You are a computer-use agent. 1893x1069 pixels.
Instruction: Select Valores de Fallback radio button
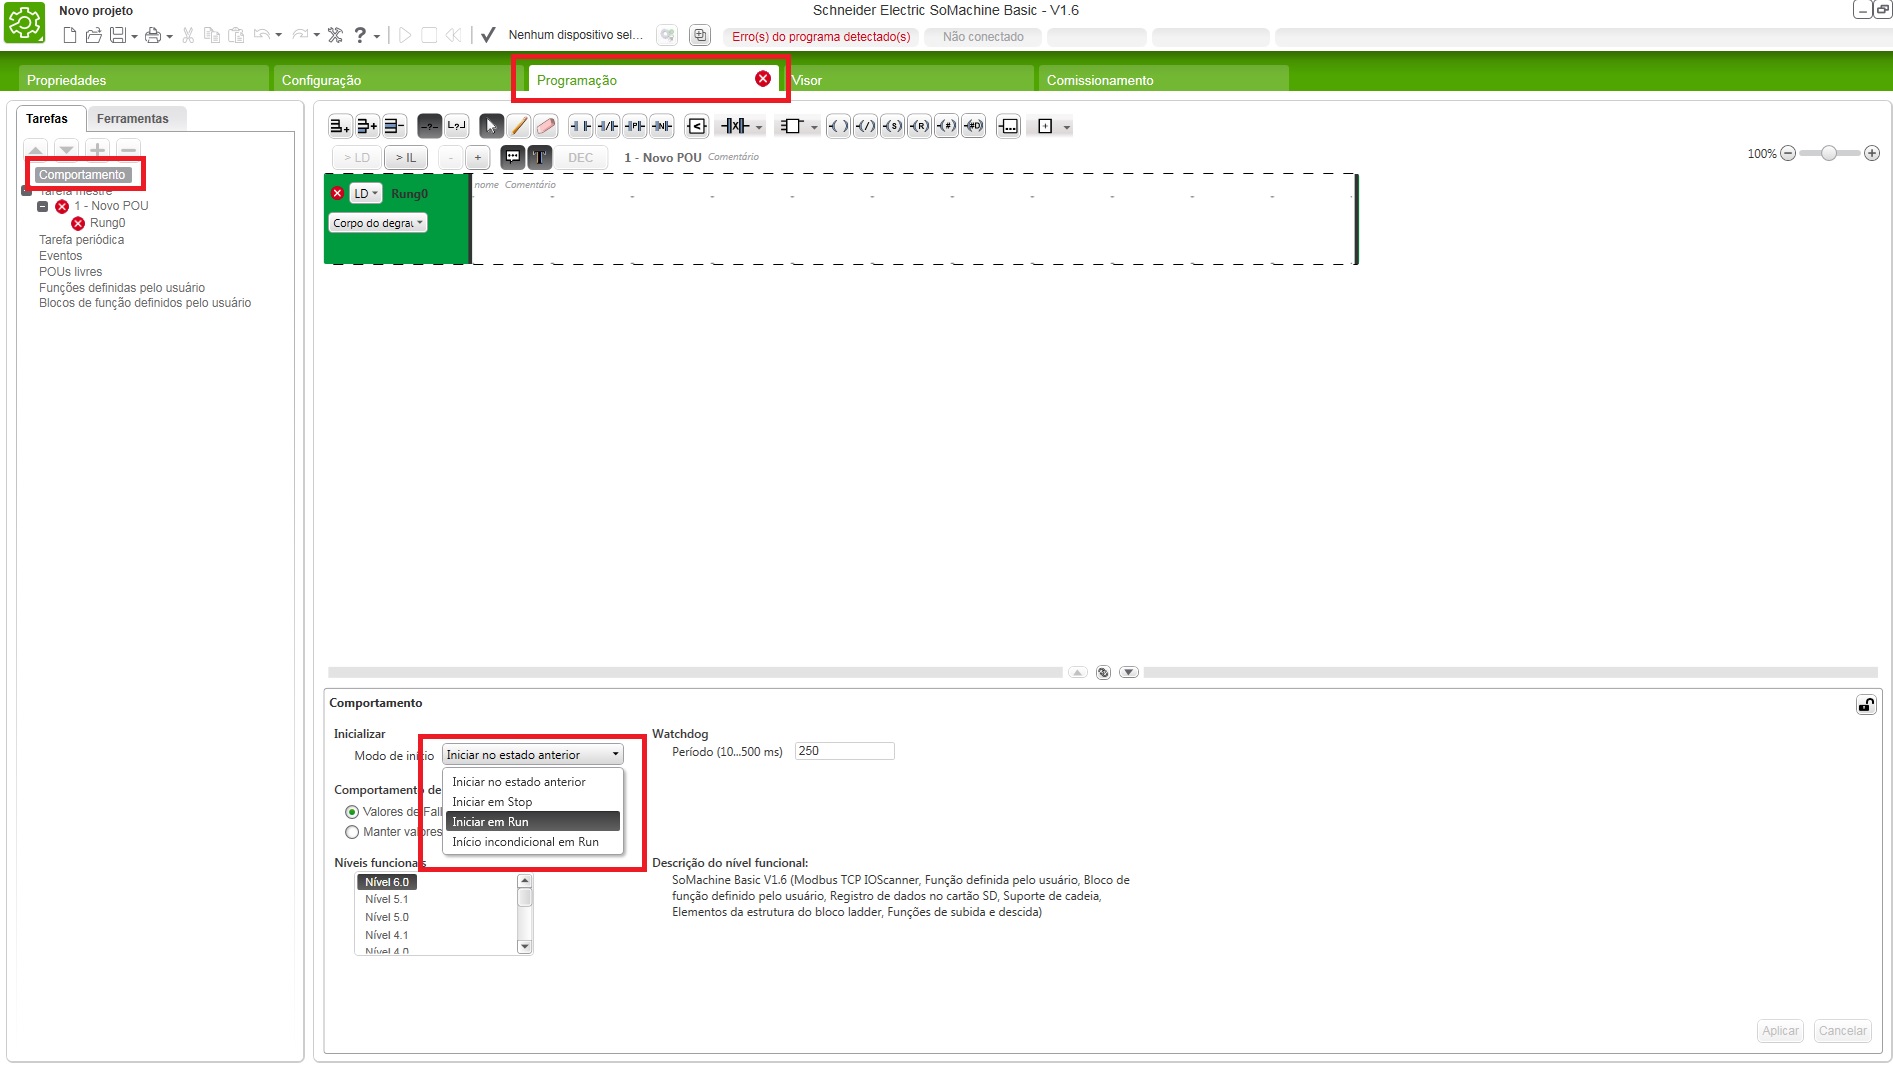[352, 812]
